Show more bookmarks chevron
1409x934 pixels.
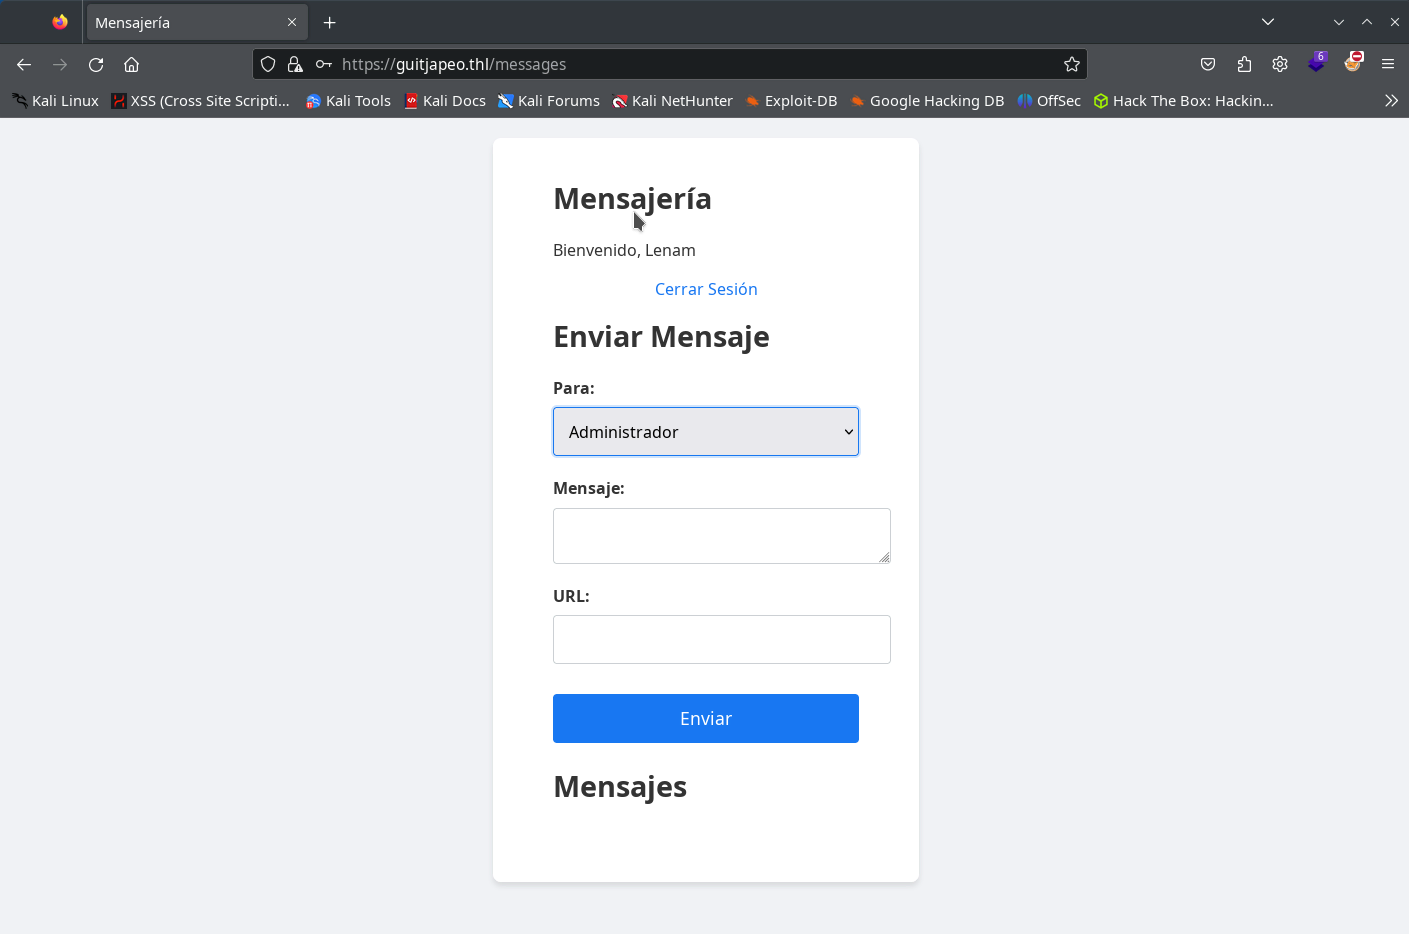1391,100
